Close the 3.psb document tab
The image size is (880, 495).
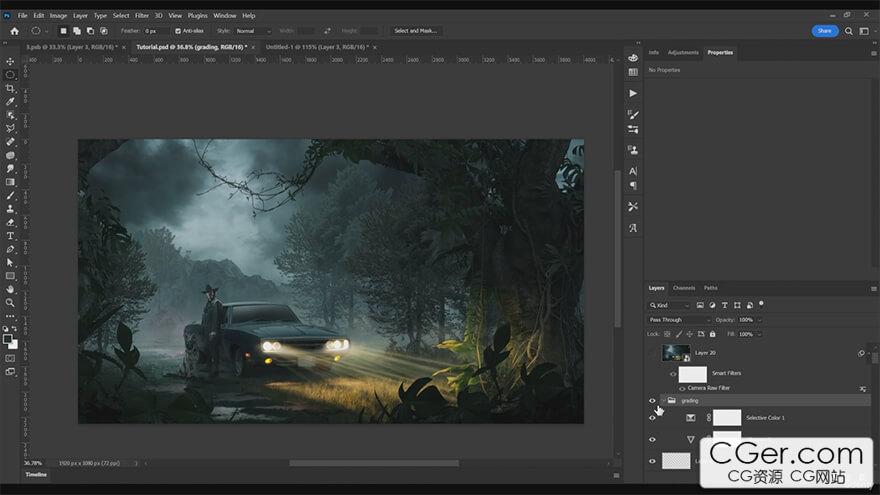[x=124, y=48]
